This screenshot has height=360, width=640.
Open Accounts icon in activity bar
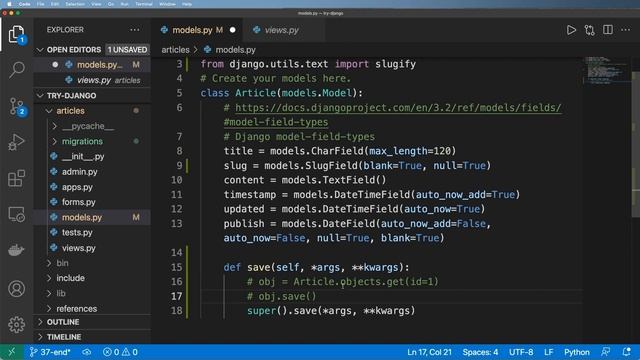click(16, 289)
